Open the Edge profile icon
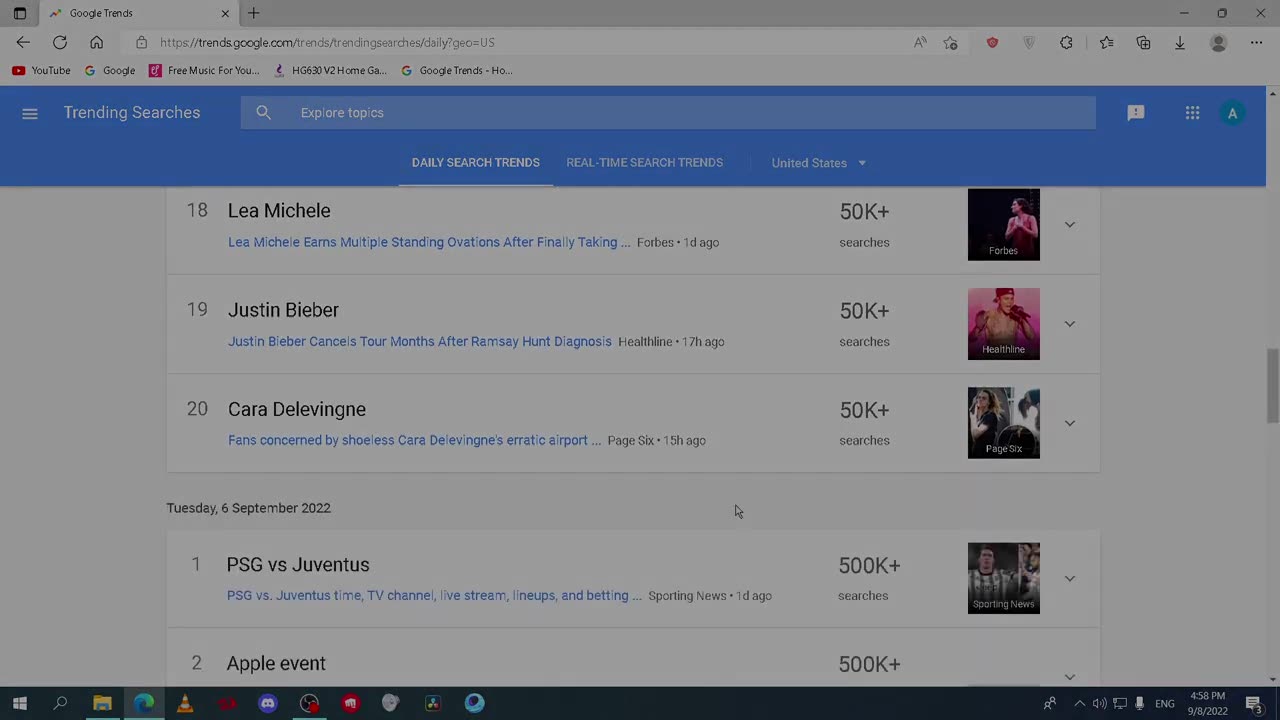 [1218, 42]
